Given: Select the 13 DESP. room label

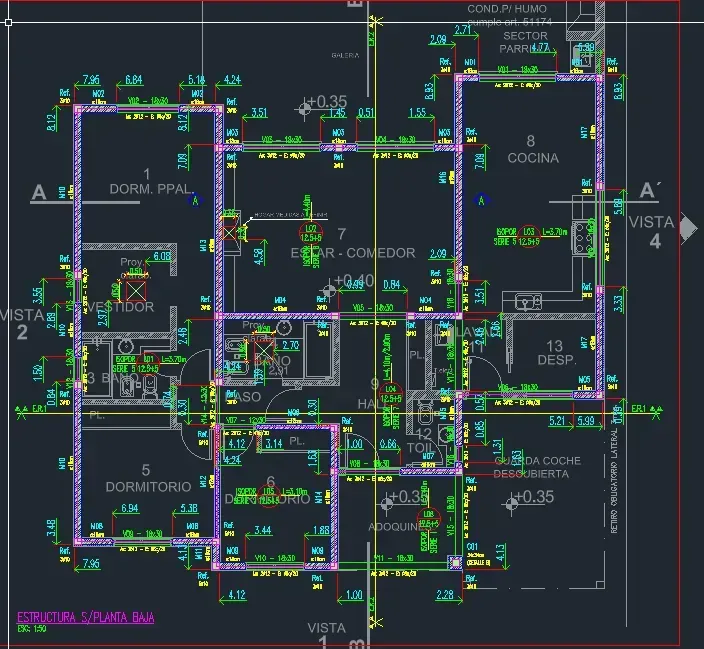Looking at the screenshot, I should pos(556,353).
